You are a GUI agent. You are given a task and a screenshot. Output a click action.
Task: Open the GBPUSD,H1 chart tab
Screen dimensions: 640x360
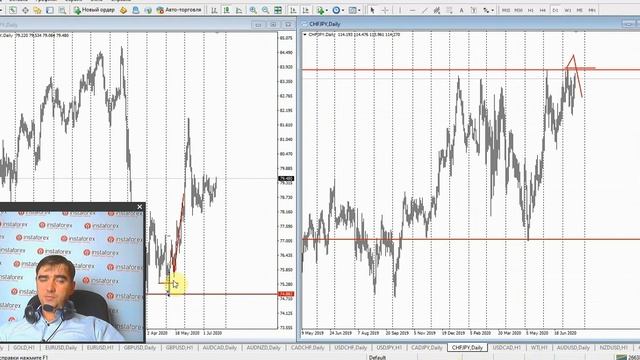coord(179,348)
